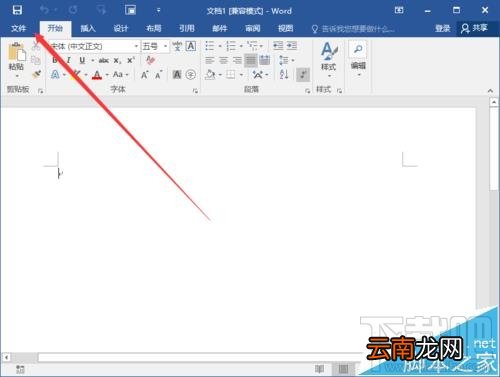The width and height of the screenshot is (500, 377).
Task: Open the Multilevel List dropdown
Action: (255, 46)
